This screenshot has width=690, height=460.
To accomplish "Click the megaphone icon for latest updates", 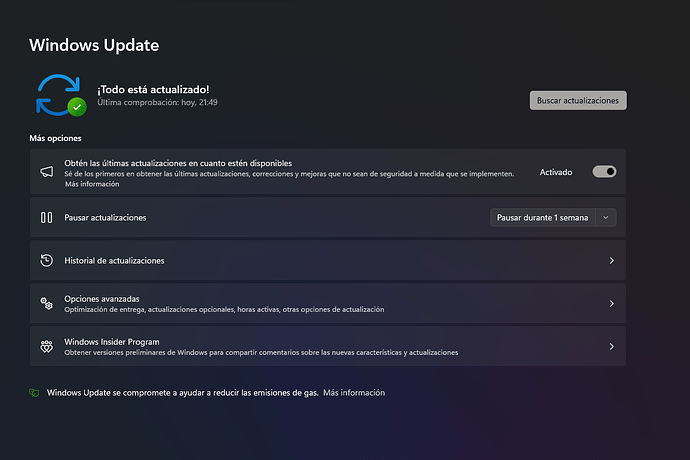I will [x=47, y=172].
